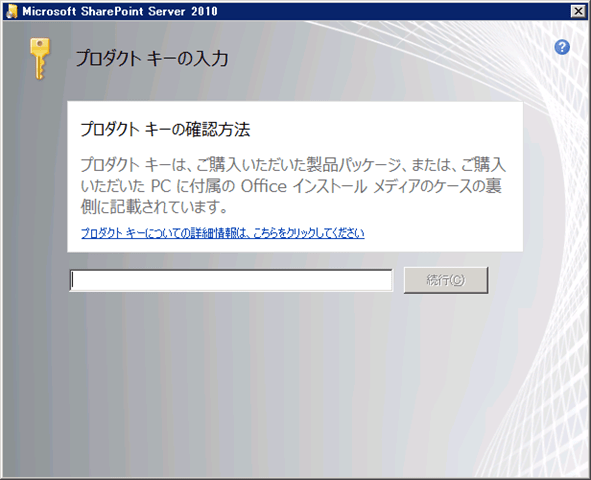Open help via blue question mark icon

[x=562, y=47]
